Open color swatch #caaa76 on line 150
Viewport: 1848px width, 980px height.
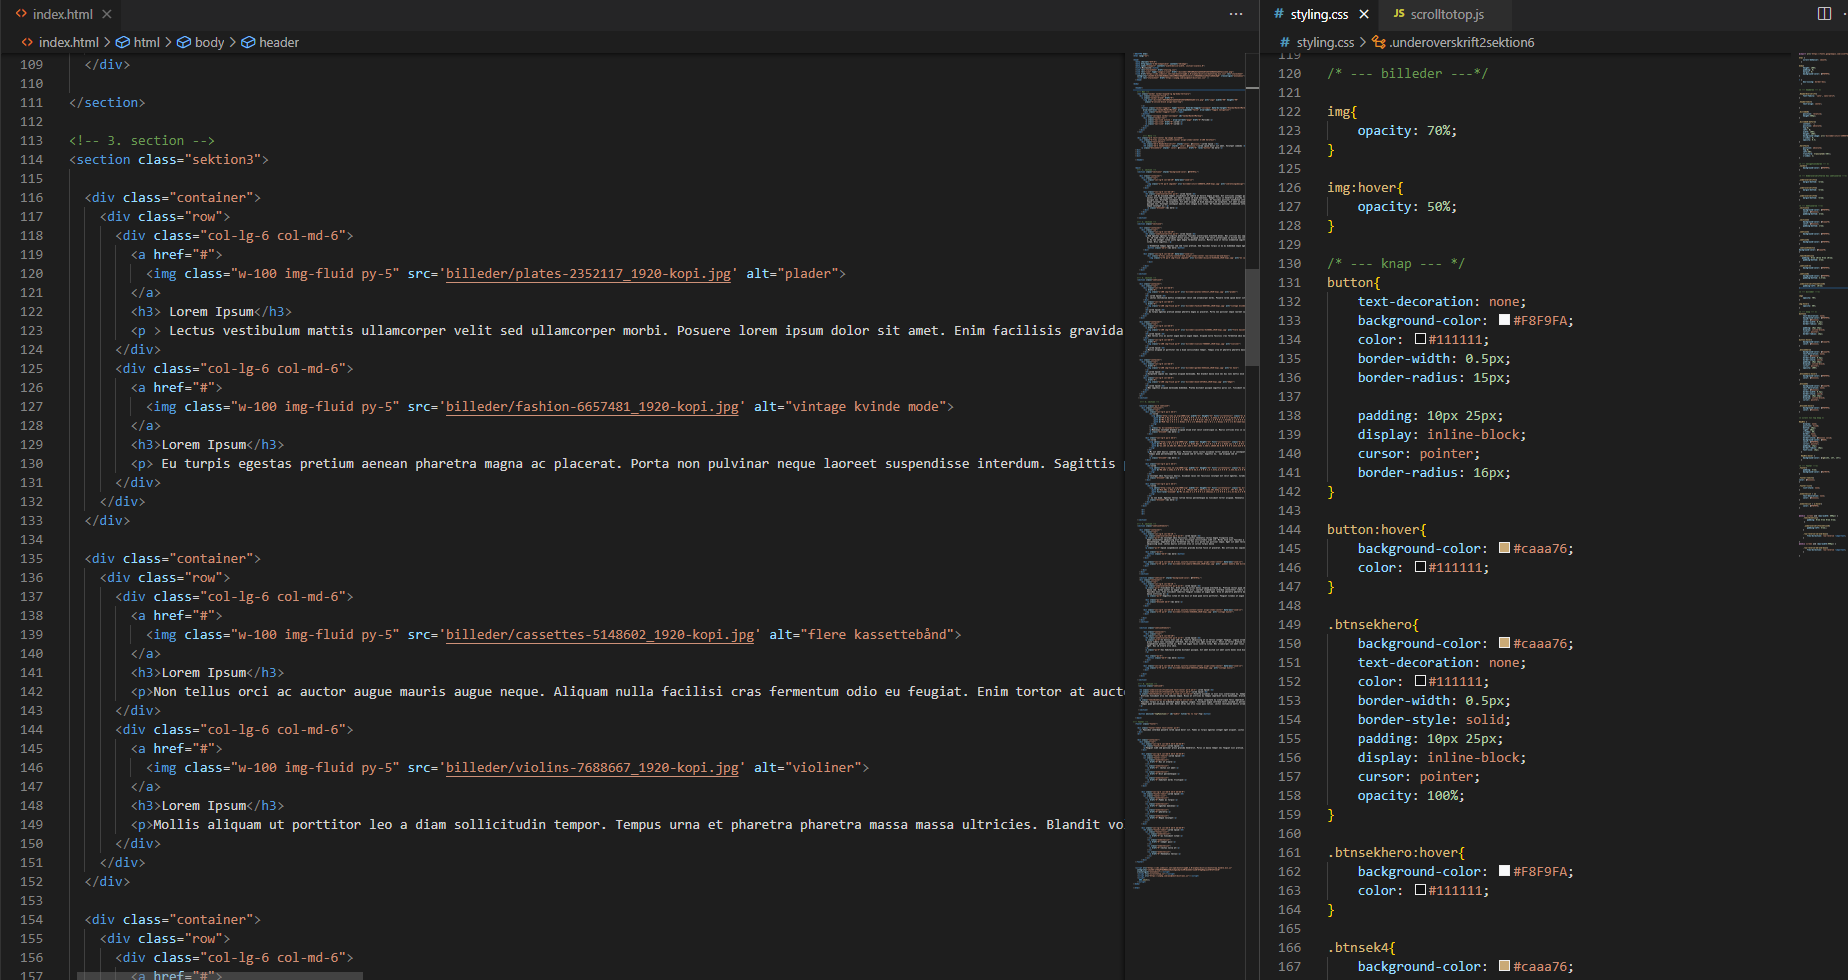1504,644
